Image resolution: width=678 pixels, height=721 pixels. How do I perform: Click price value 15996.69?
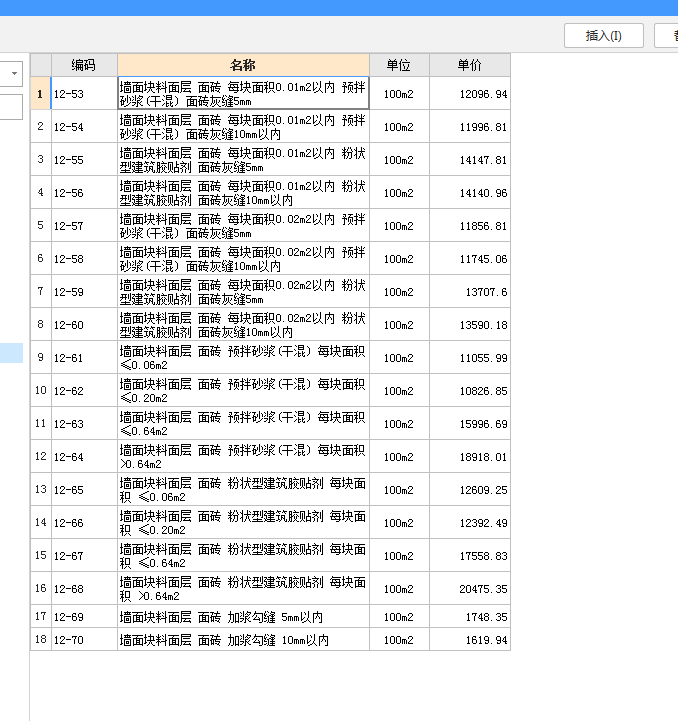(x=483, y=424)
